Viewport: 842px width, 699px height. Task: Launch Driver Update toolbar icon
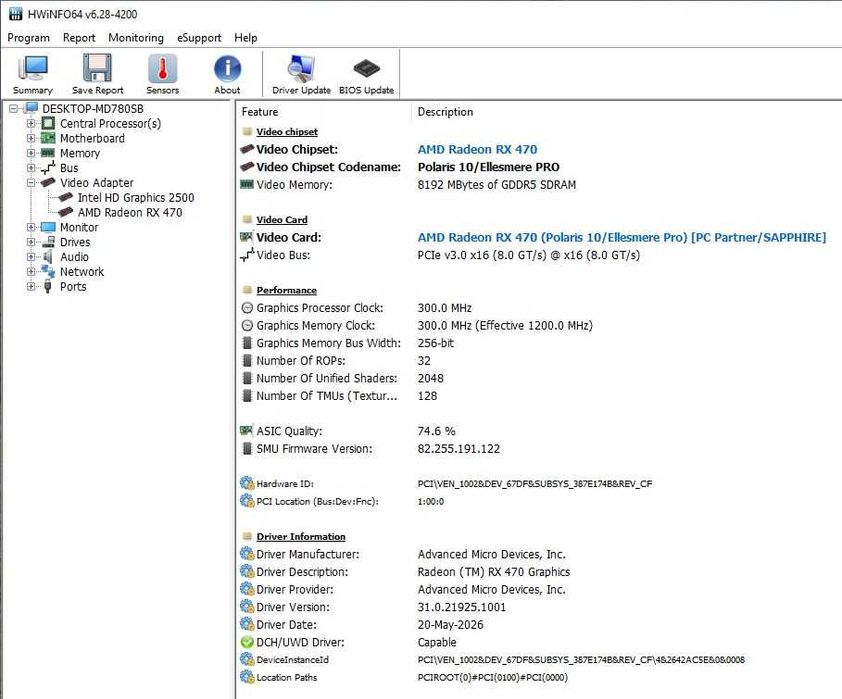coord(301,75)
